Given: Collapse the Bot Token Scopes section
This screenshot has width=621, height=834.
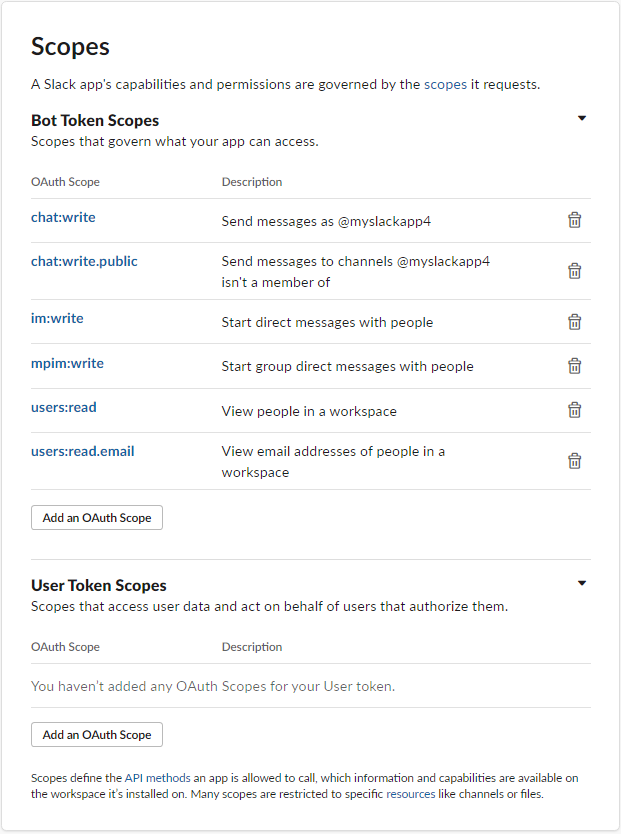Looking at the screenshot, I should pos(582,118).
